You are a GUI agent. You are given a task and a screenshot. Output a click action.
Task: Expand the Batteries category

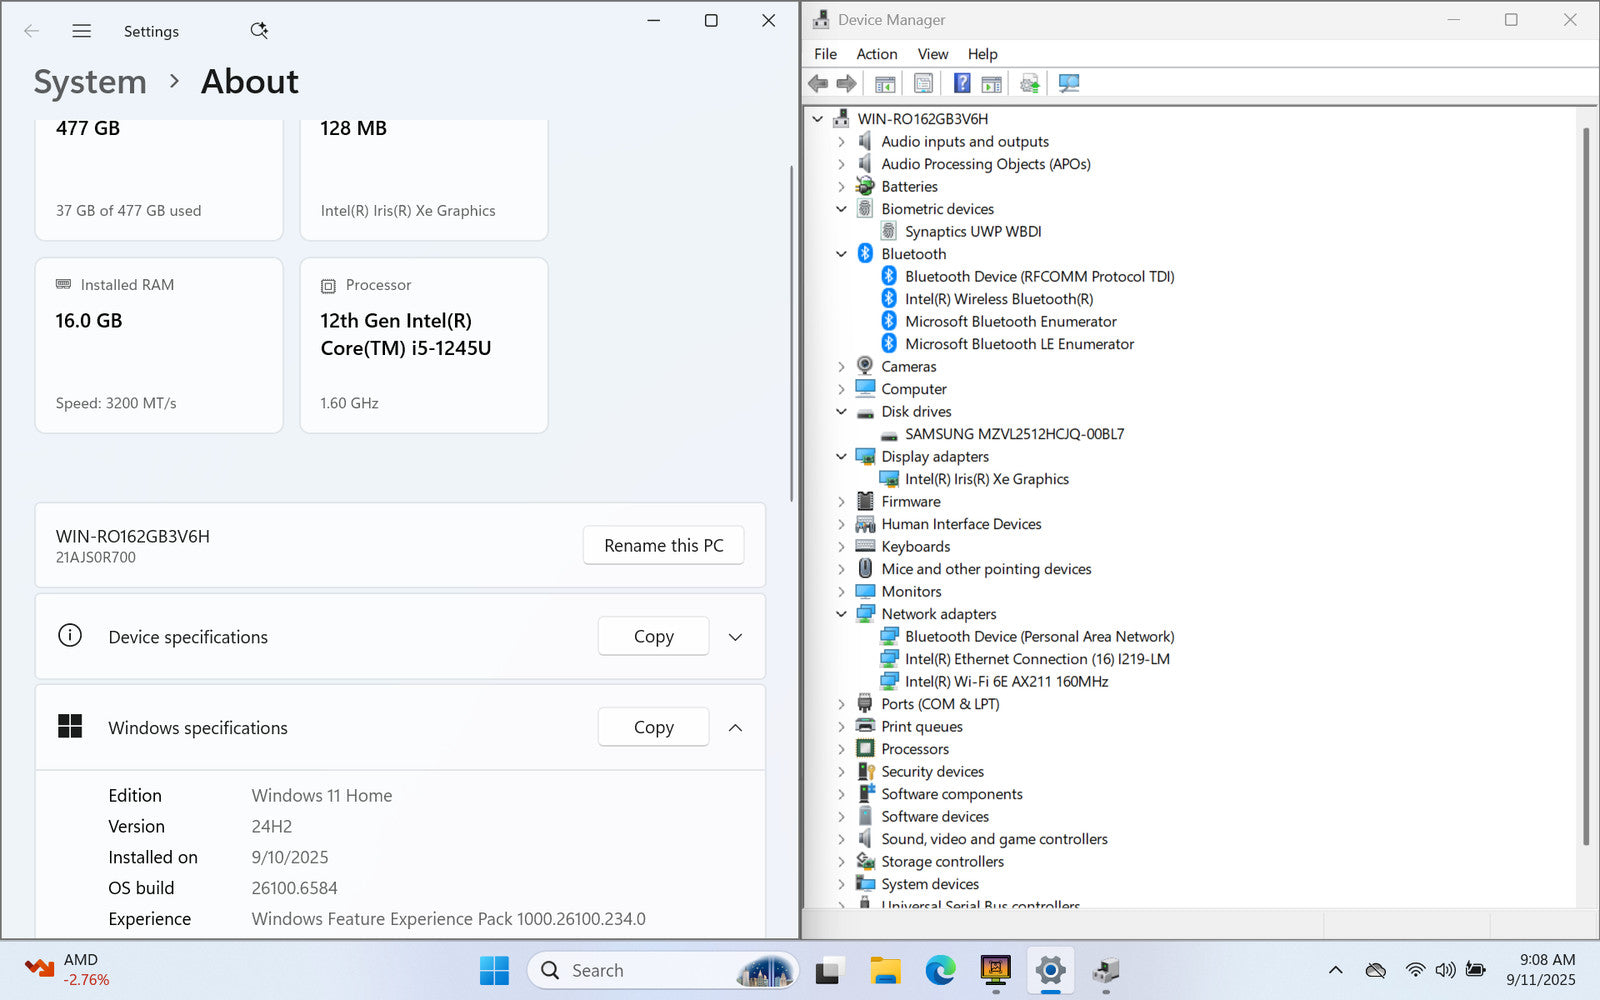click(x=841, y=187)
